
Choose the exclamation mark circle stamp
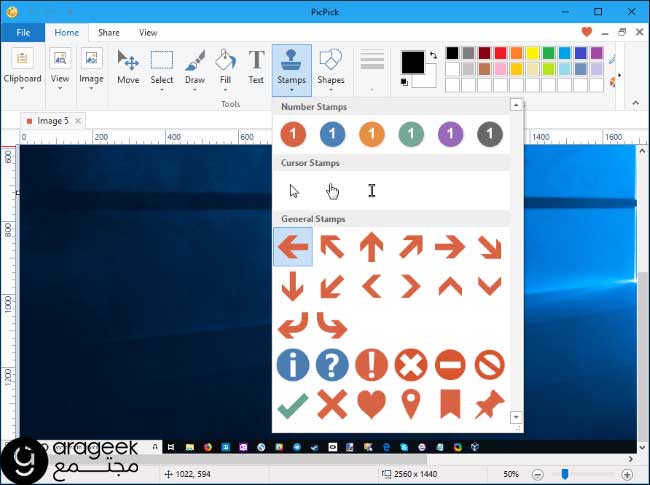coord(371,365)
